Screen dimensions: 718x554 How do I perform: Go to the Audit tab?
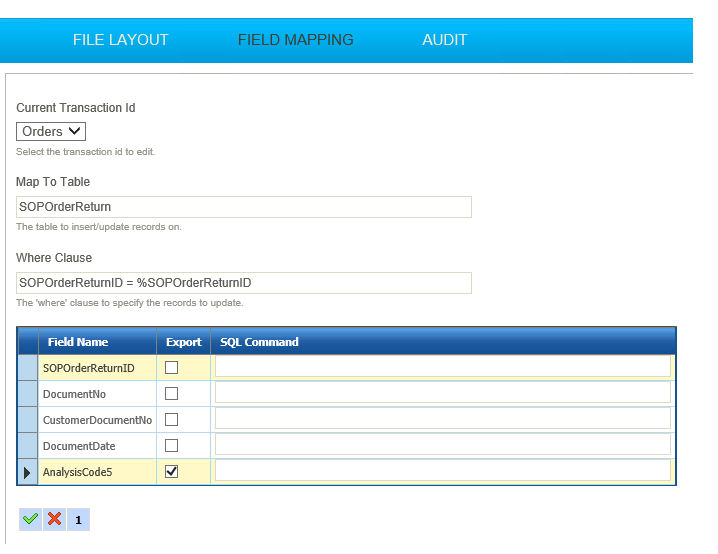coord(444,40)
